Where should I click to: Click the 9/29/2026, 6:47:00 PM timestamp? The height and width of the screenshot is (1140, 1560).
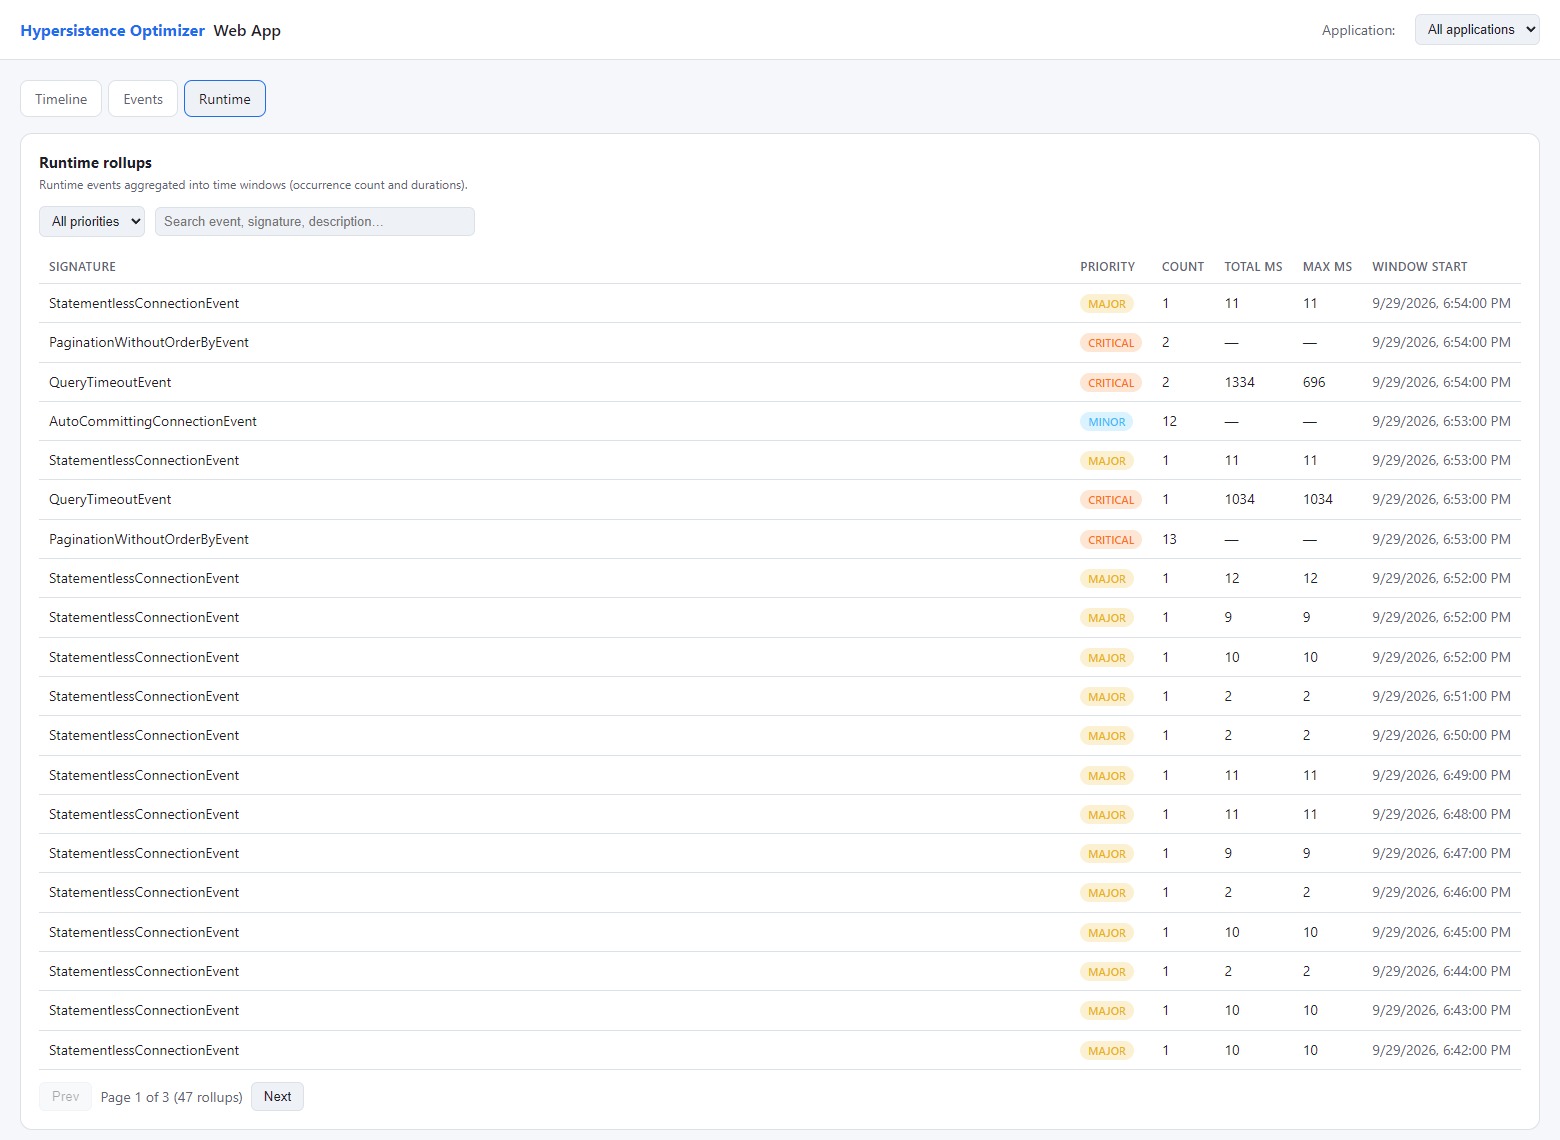coord(1441,853)
